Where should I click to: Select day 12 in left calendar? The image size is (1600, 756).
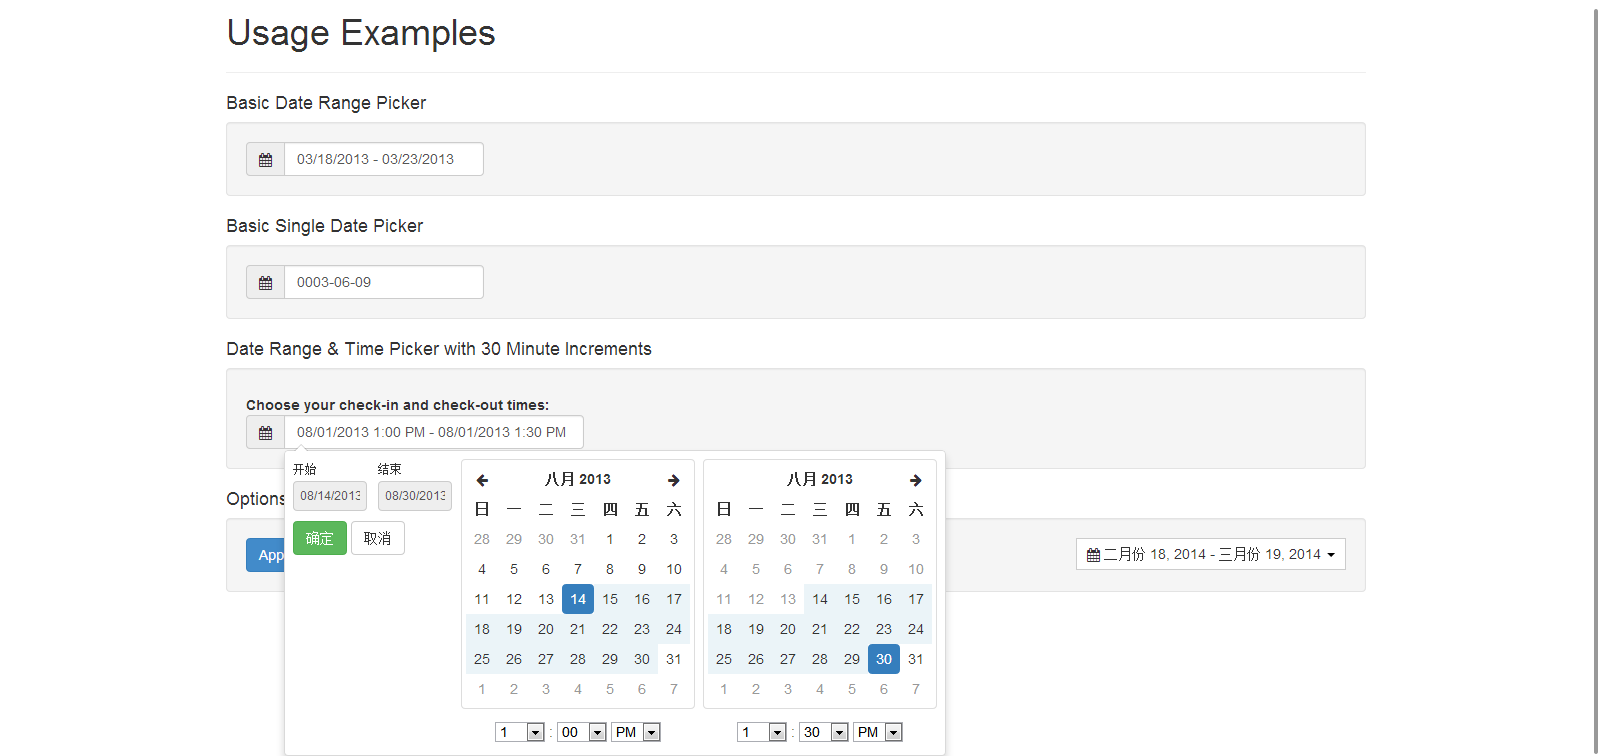tap(514, 599)
